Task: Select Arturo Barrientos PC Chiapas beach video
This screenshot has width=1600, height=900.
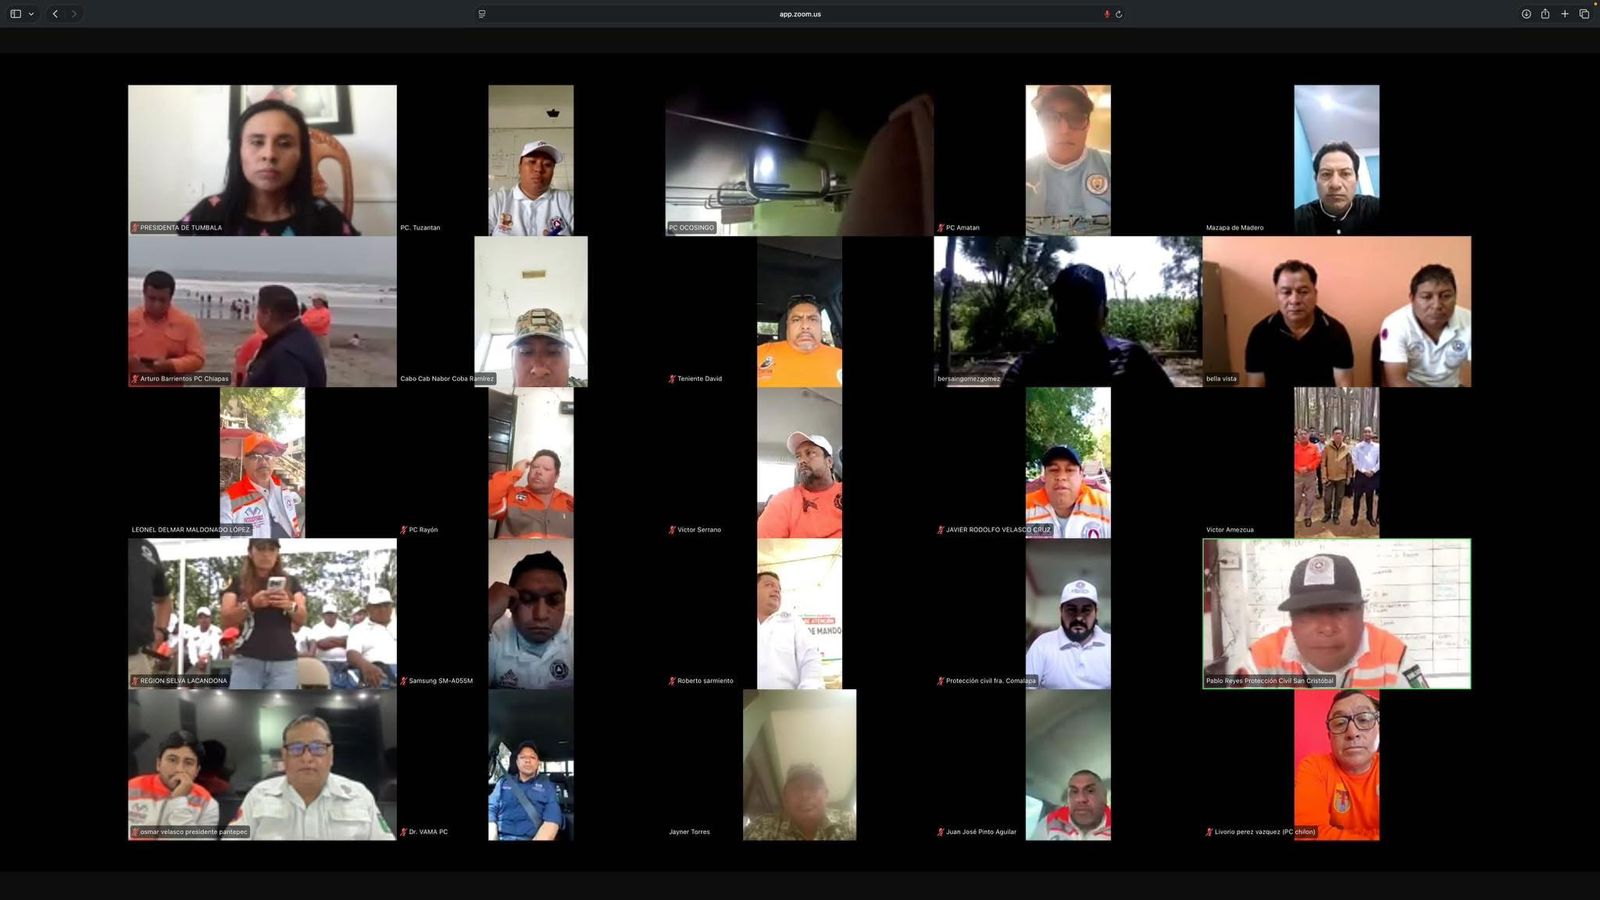Action: click(x=262, y=311)
